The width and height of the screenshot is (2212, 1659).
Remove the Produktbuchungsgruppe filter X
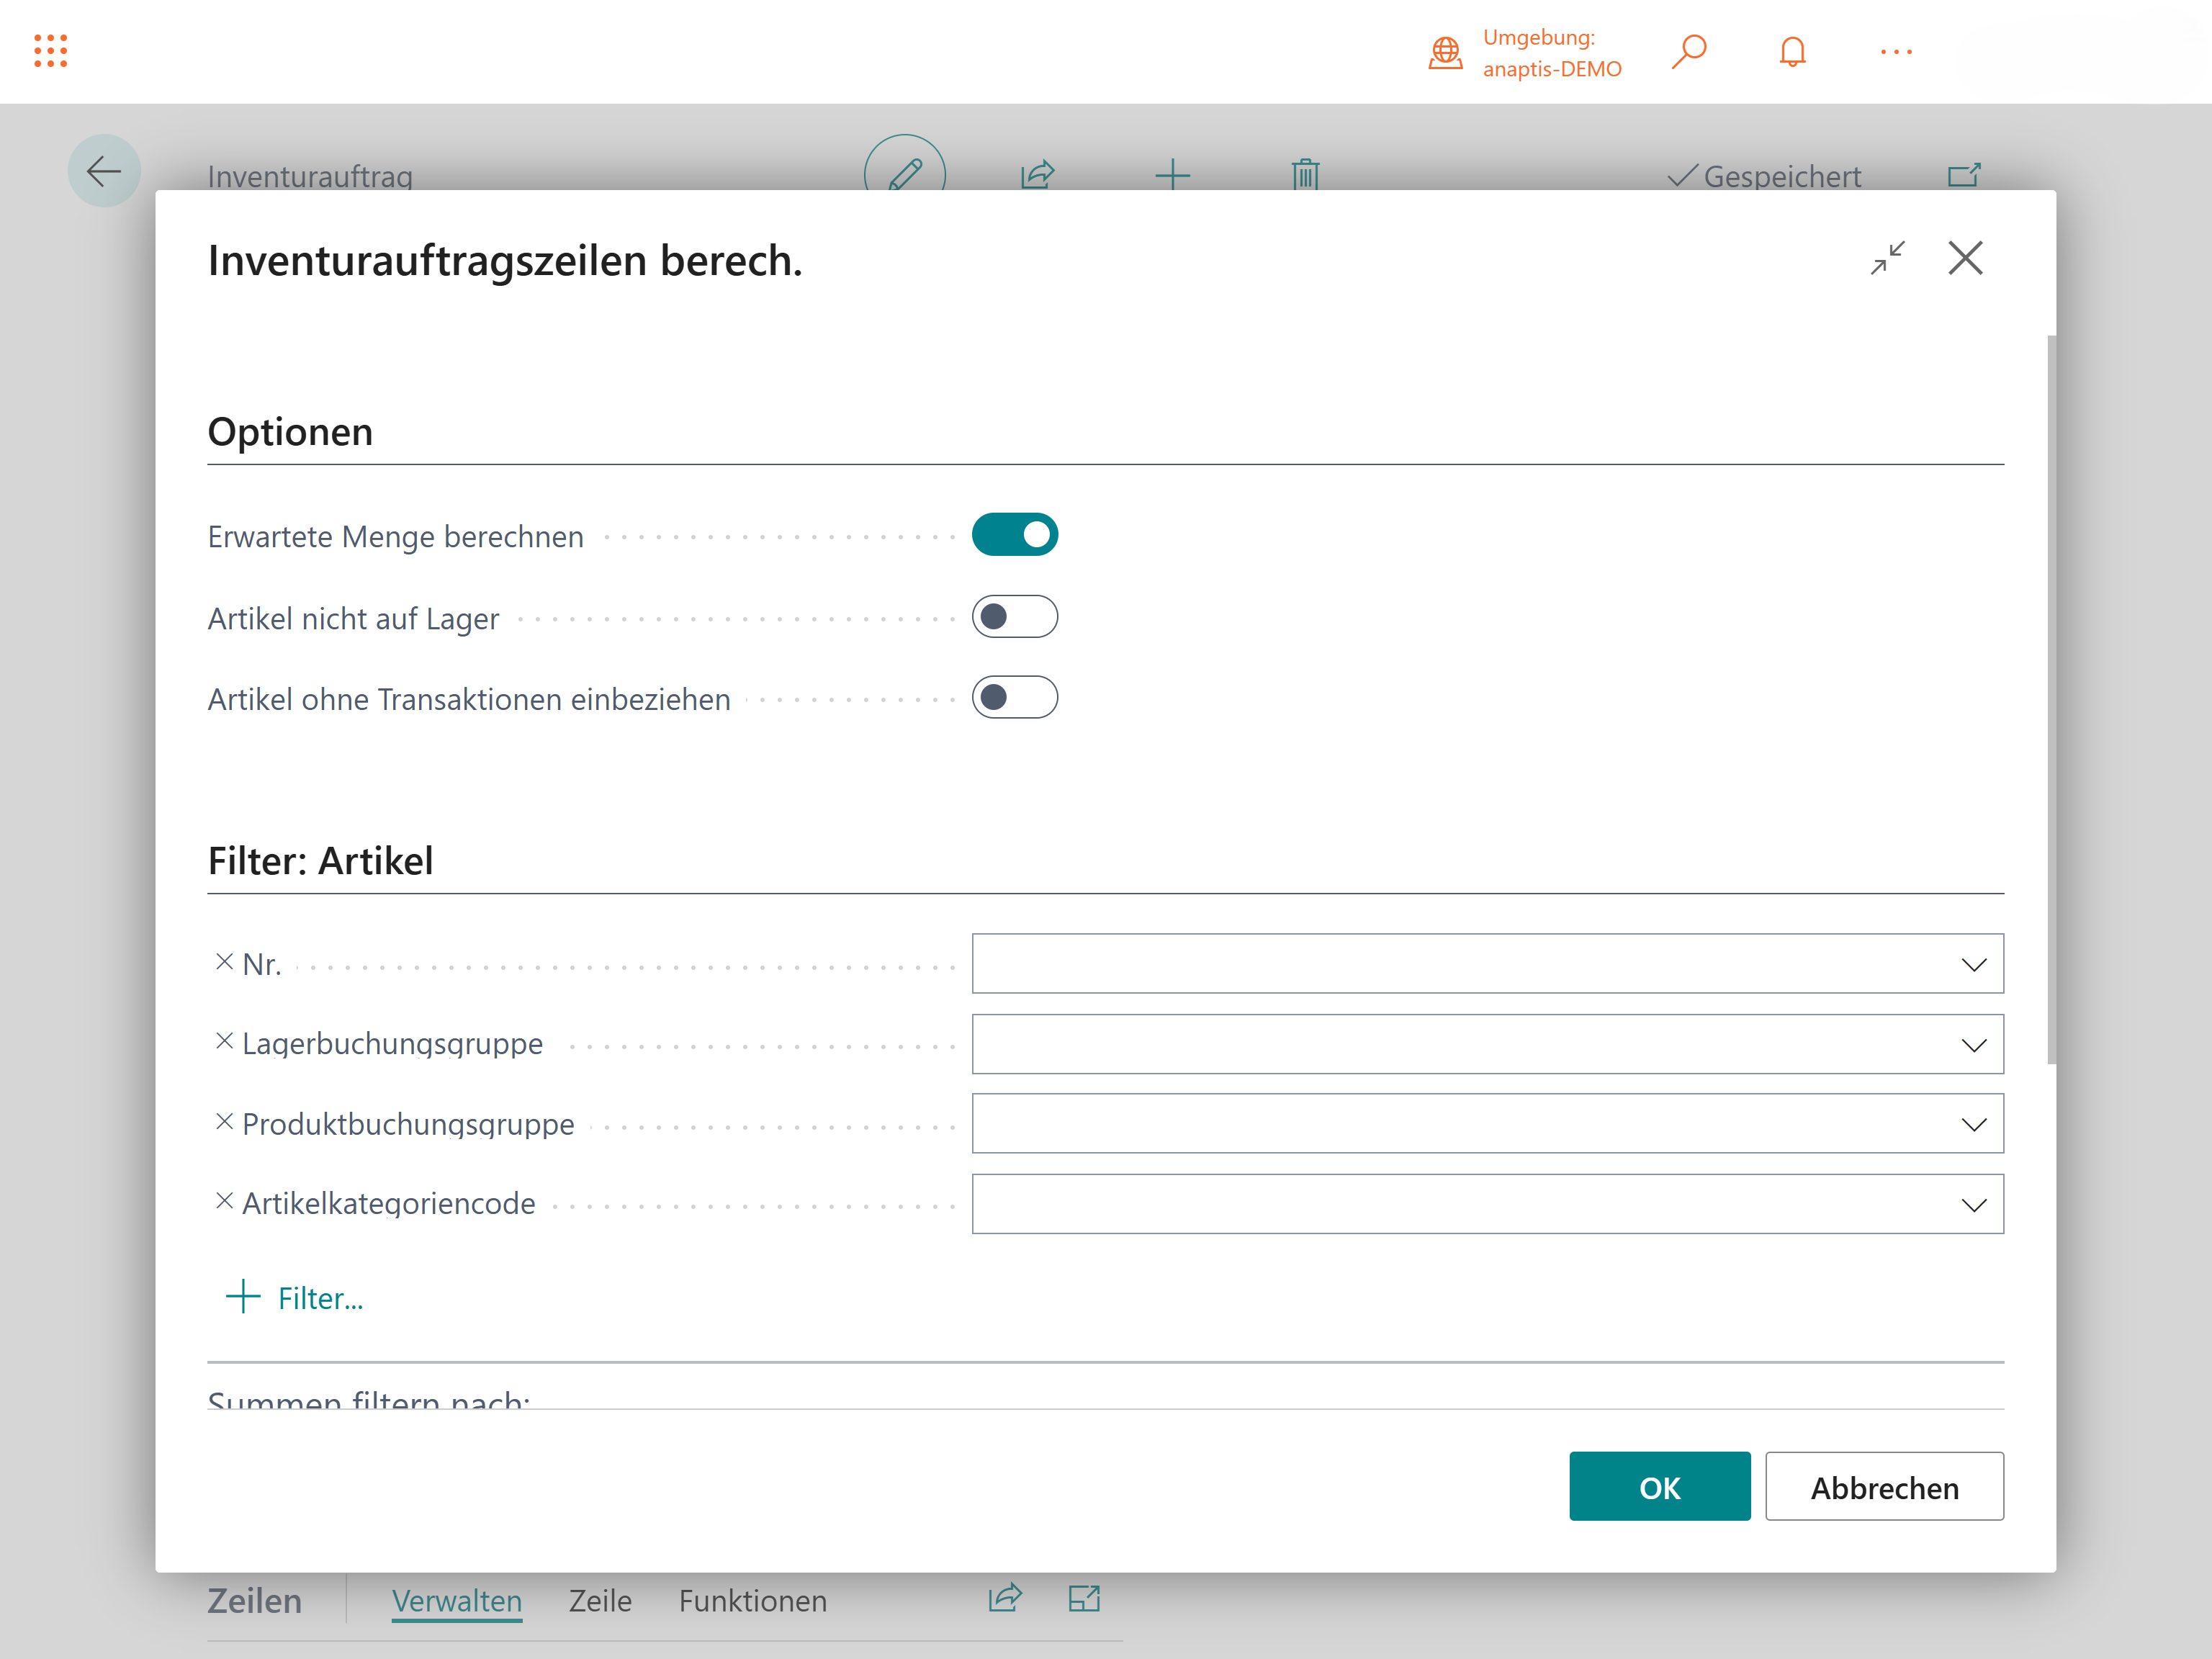(225, 1122)
